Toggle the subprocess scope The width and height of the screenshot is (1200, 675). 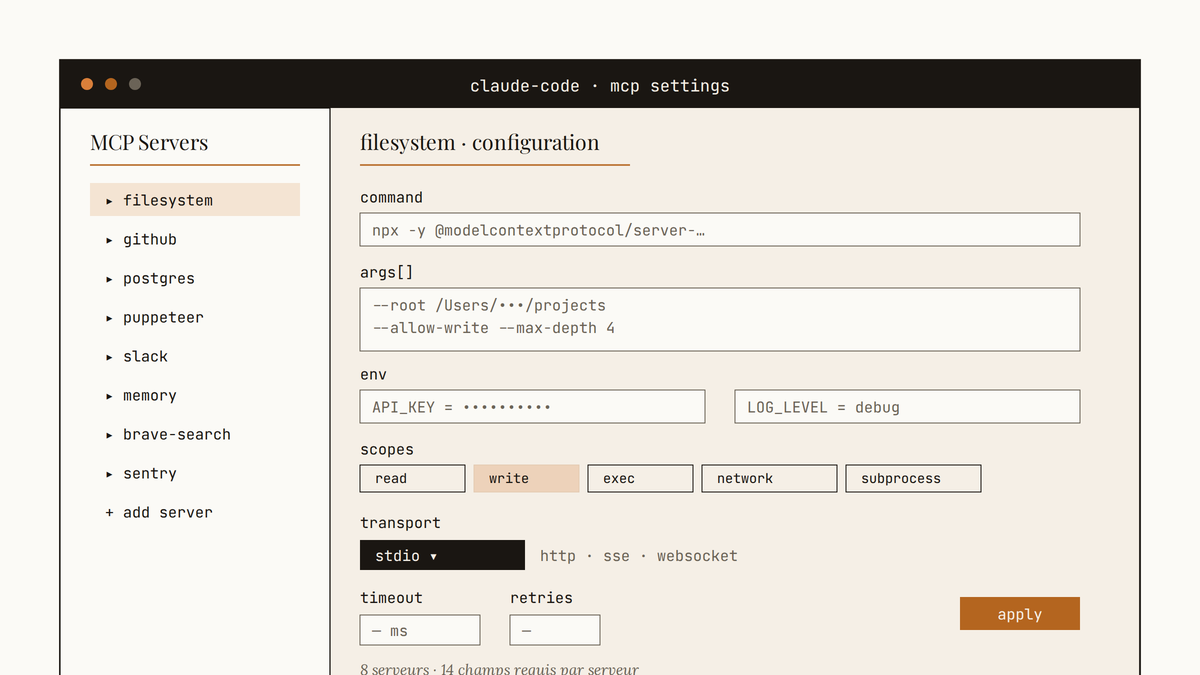[913, 478]
